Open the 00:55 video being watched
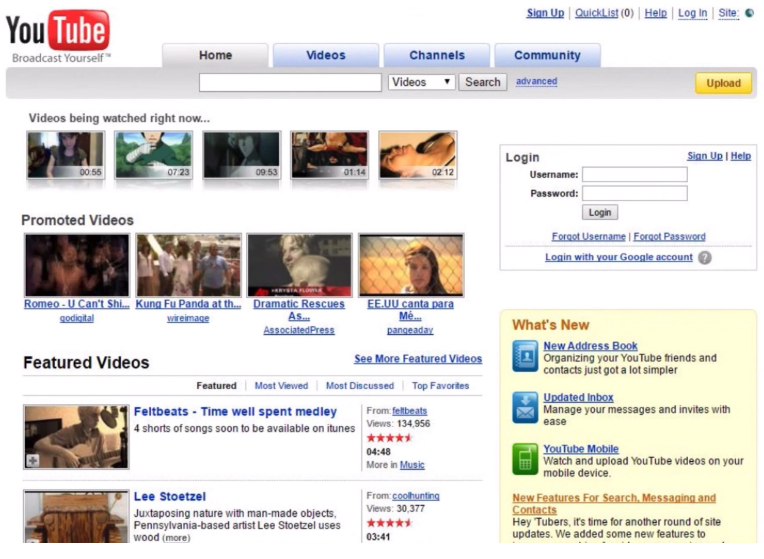The image size is (764, 559). point(65,155)
